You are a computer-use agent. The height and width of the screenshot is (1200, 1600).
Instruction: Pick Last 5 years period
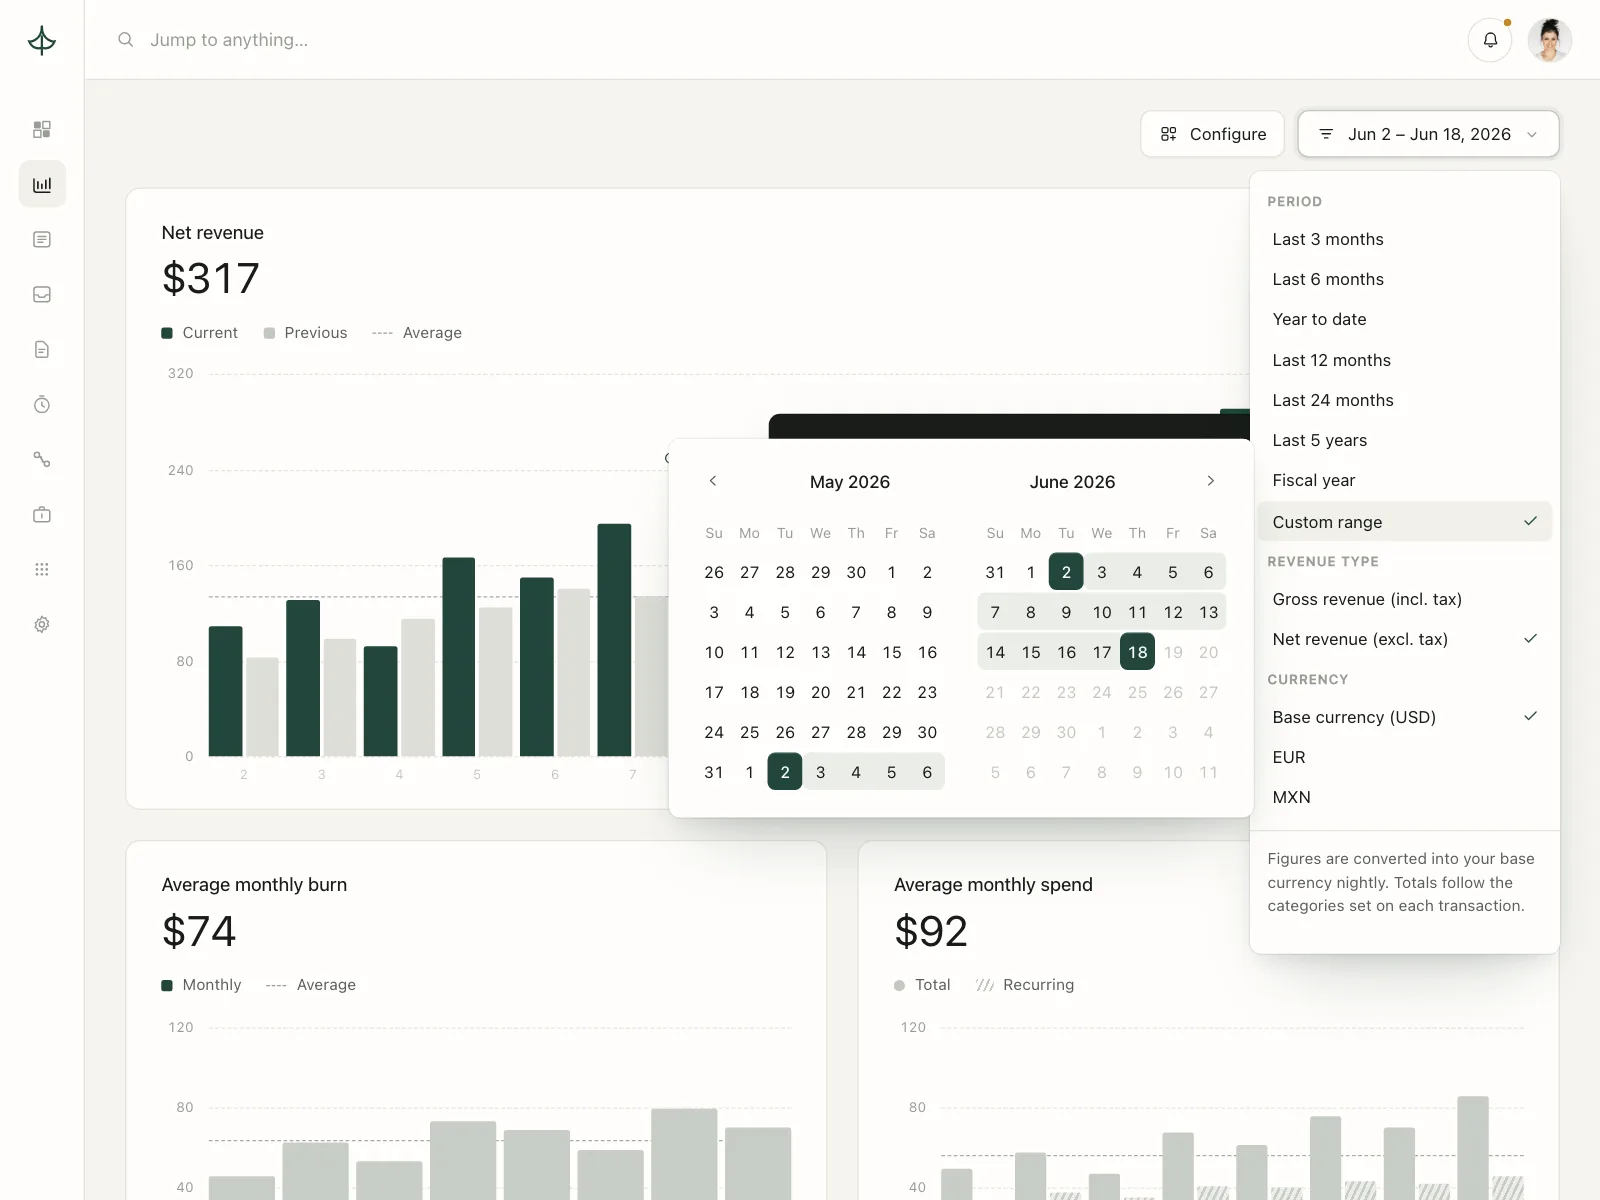click(x=1405, y=440)
